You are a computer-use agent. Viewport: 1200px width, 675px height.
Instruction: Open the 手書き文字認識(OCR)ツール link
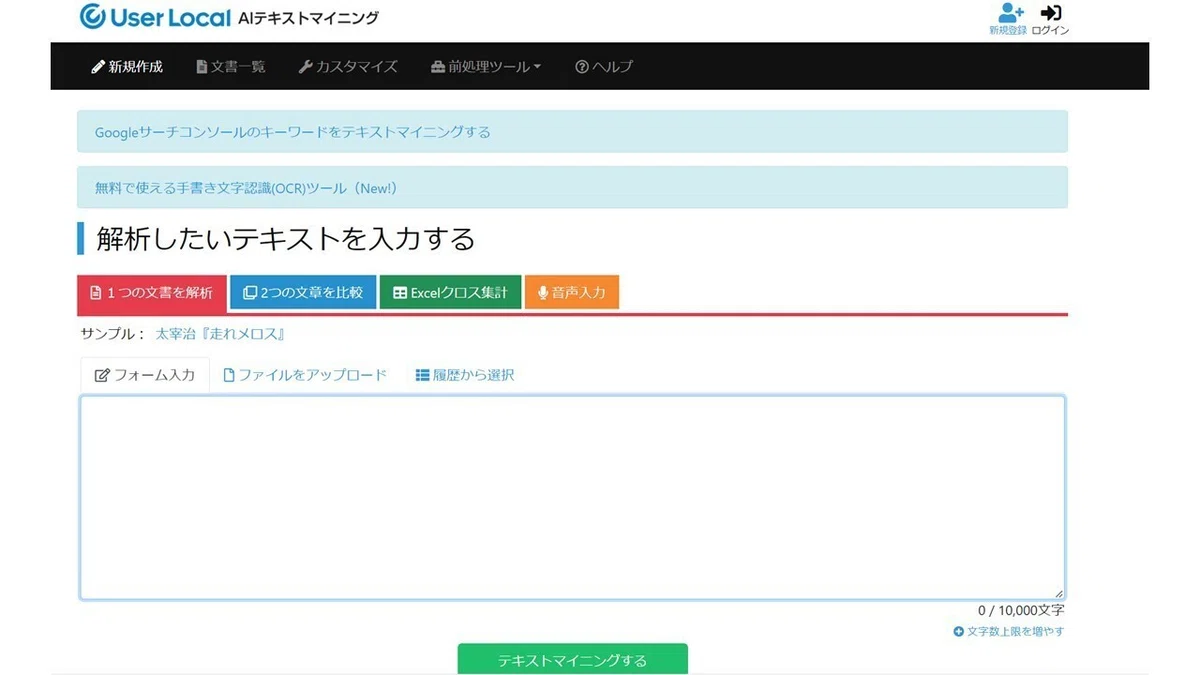point(246,188)
